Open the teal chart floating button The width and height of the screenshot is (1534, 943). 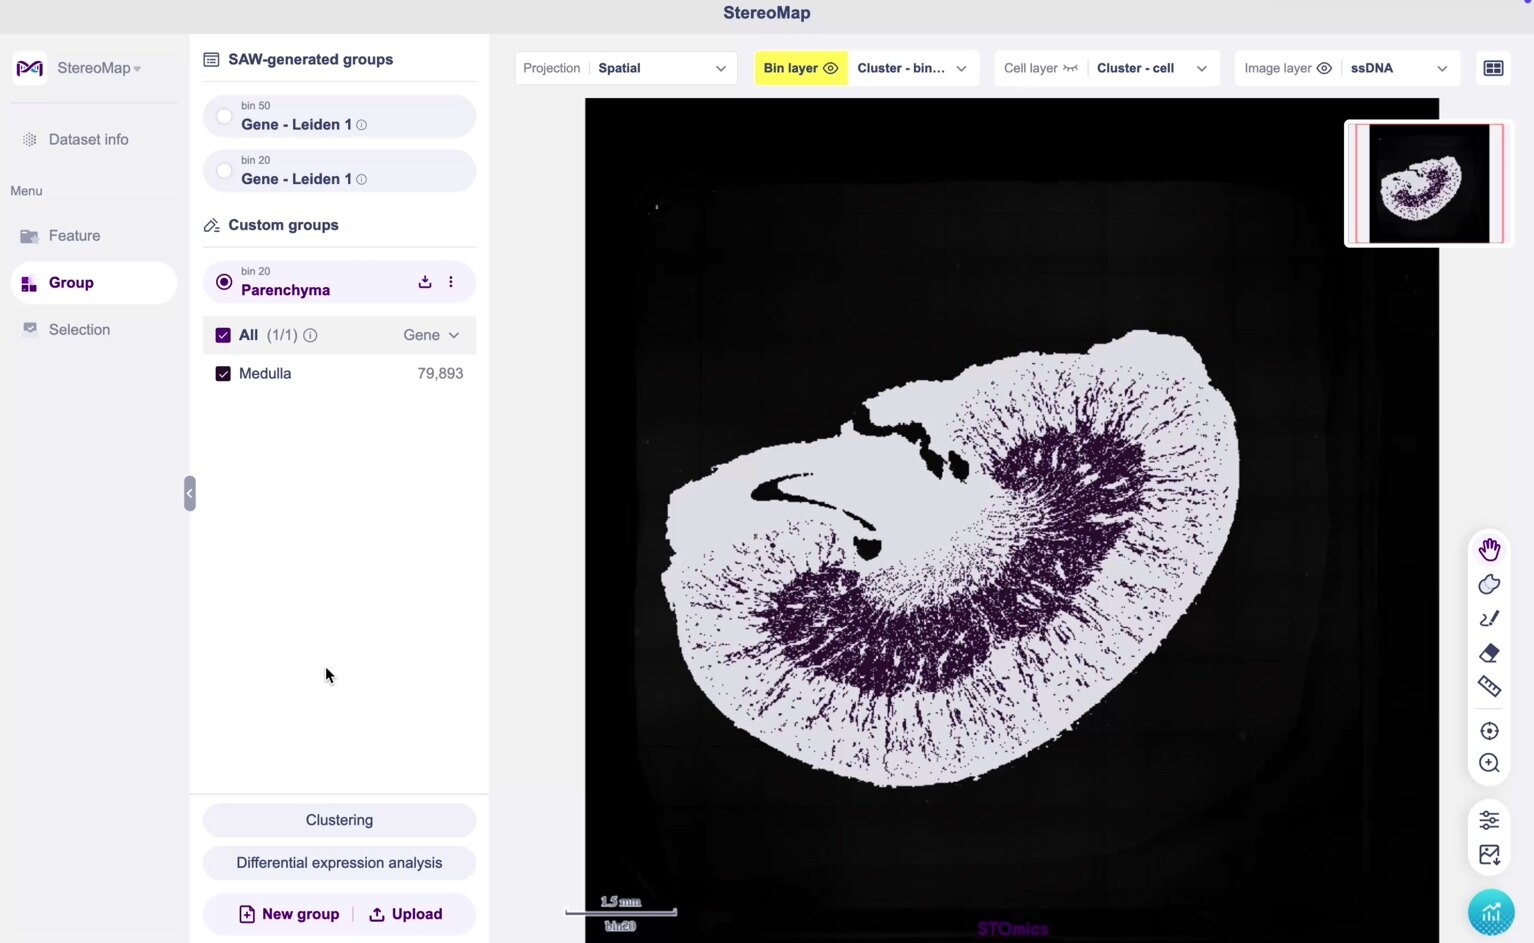point(1491,912)
